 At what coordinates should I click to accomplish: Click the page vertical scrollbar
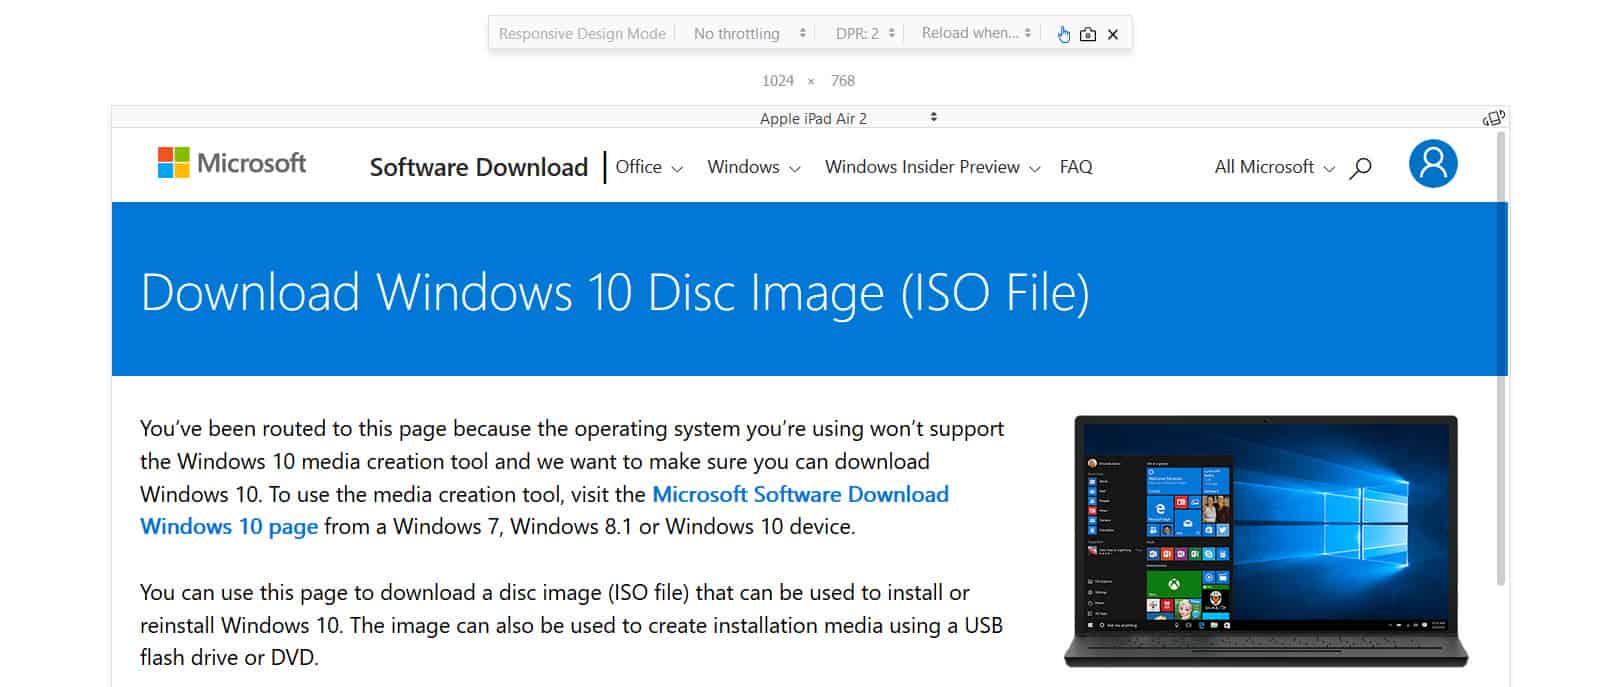pyautogui.click(x=1500, y=360)
